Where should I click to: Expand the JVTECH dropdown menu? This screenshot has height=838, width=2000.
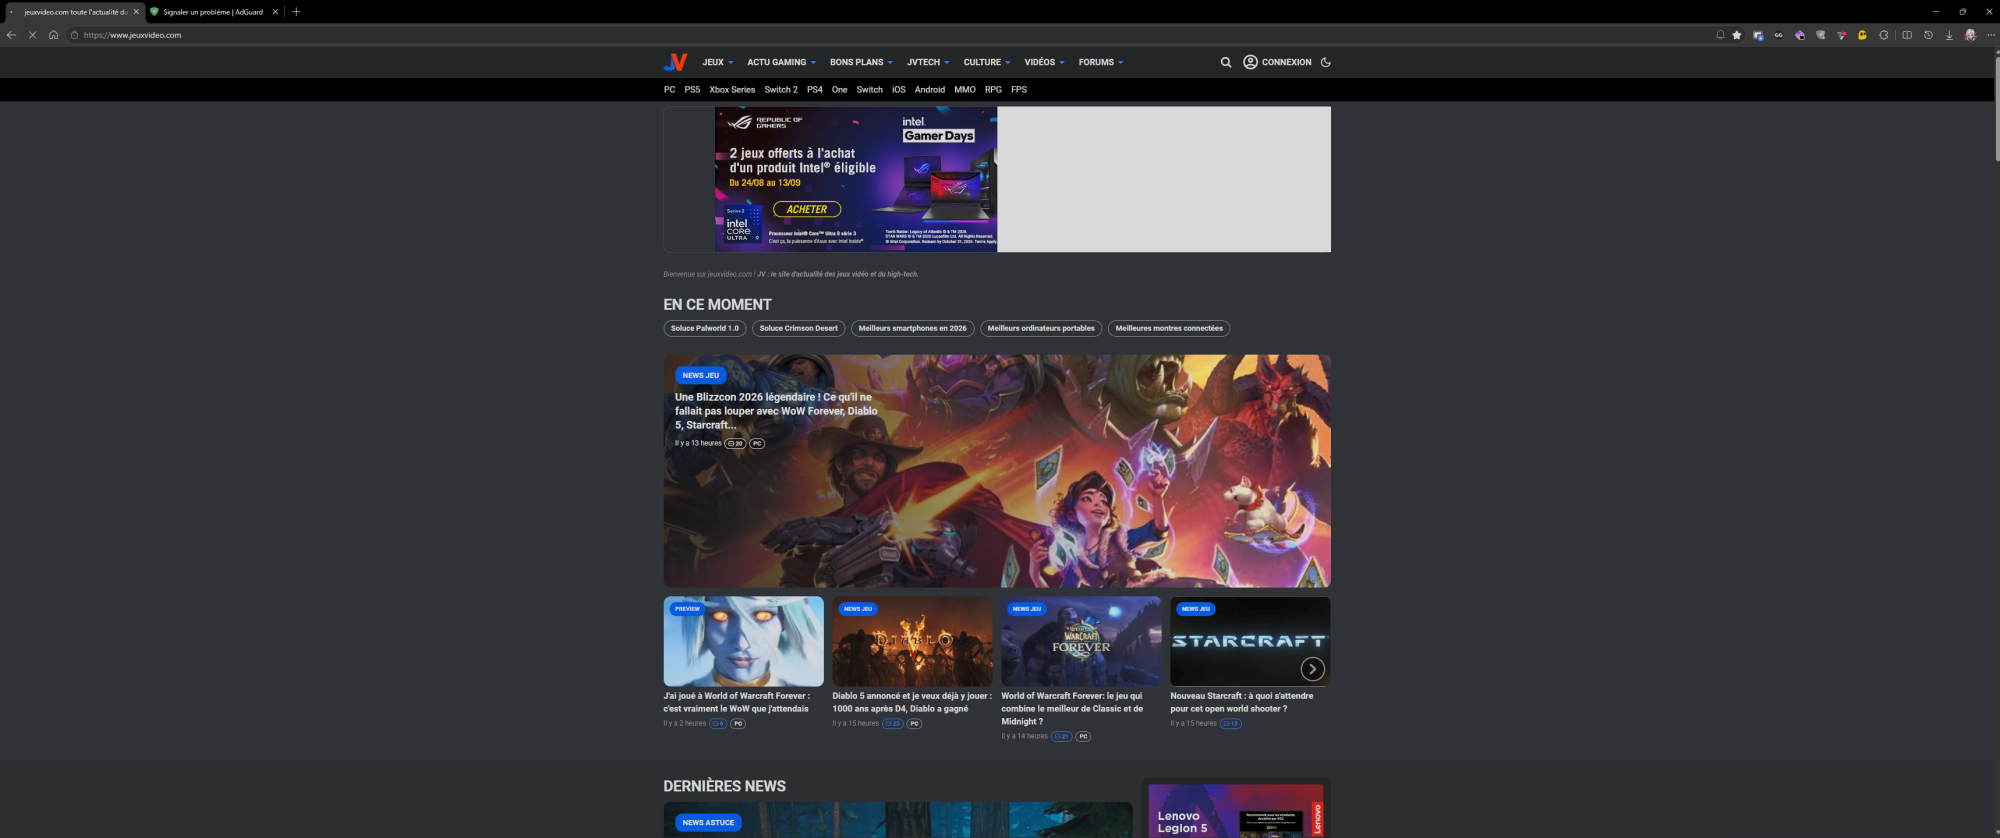[x=928, y=62]
